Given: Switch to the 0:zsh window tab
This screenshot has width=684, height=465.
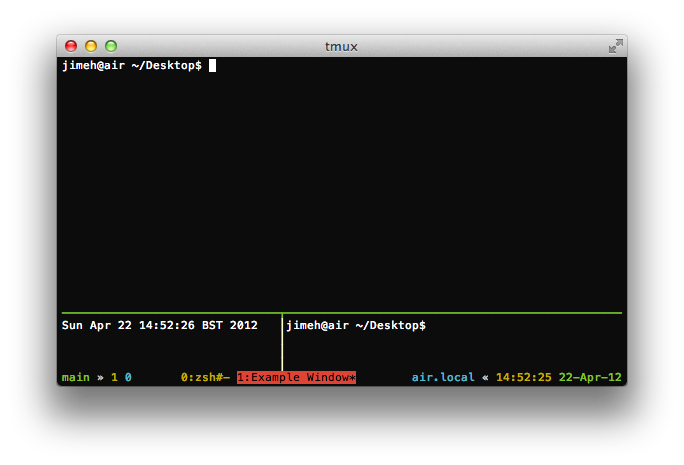Looking at the screenshot, I should point(205,378).
